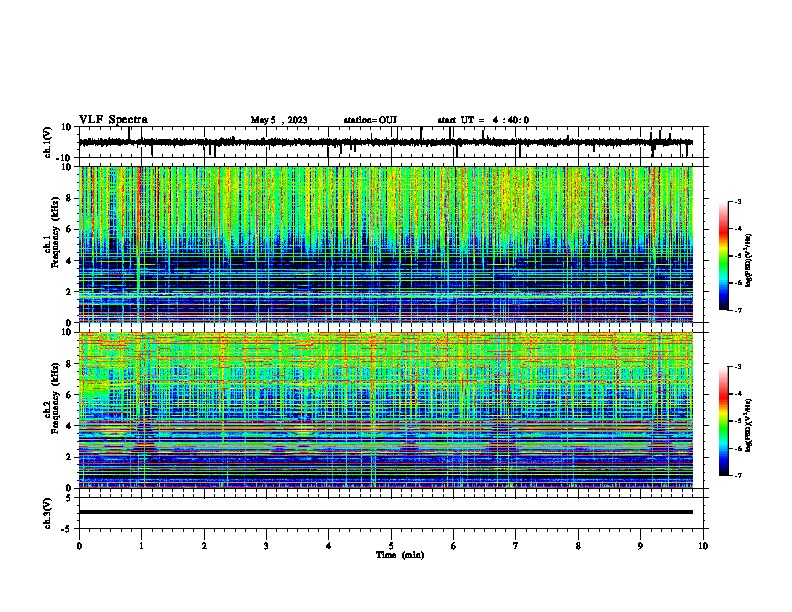This screenshot has width=792, height=612.
Task: Click the "station=OUI" header label
Action: point(370,120)
